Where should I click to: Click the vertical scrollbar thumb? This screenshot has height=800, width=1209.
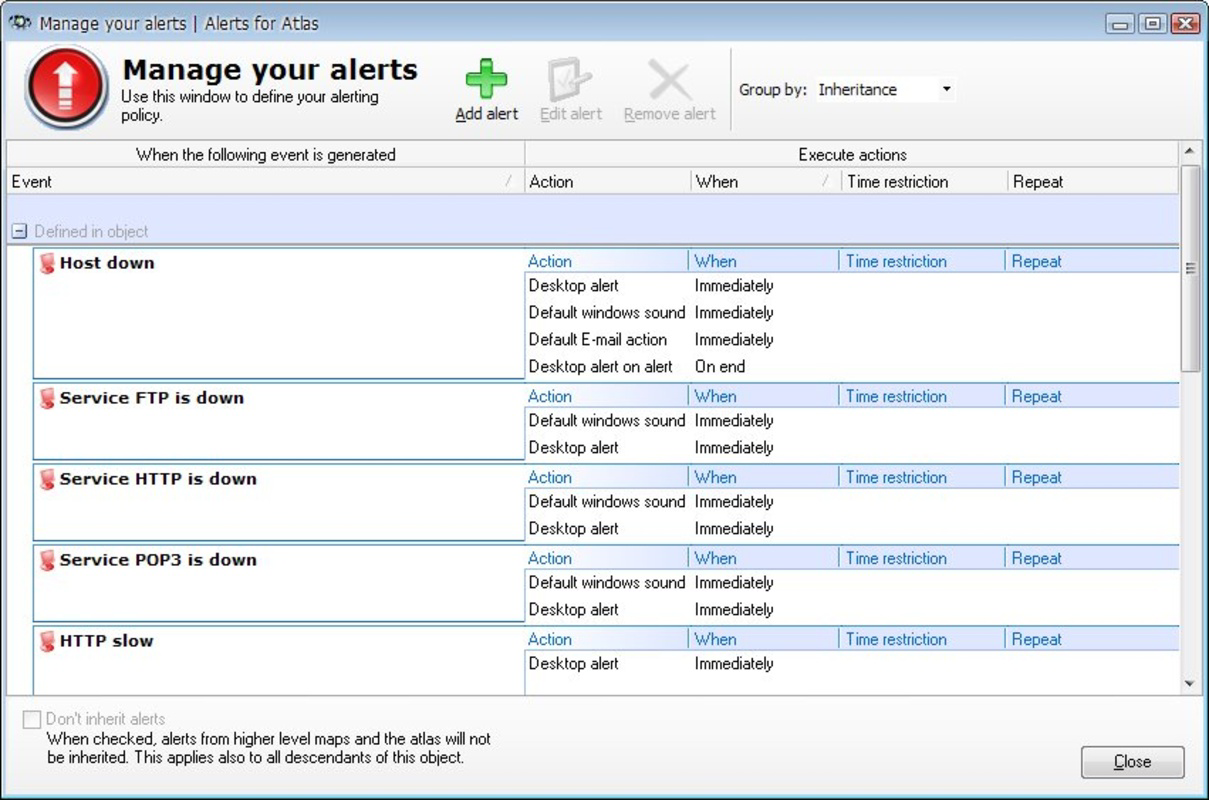click(x=1190, y=268)
